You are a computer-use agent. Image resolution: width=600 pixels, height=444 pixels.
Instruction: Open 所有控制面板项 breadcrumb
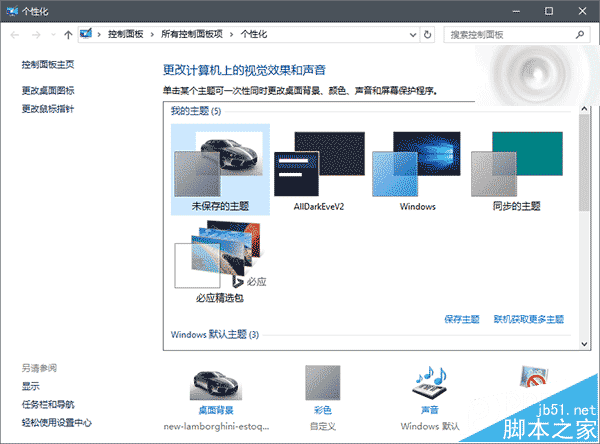(x=192, y=34)
